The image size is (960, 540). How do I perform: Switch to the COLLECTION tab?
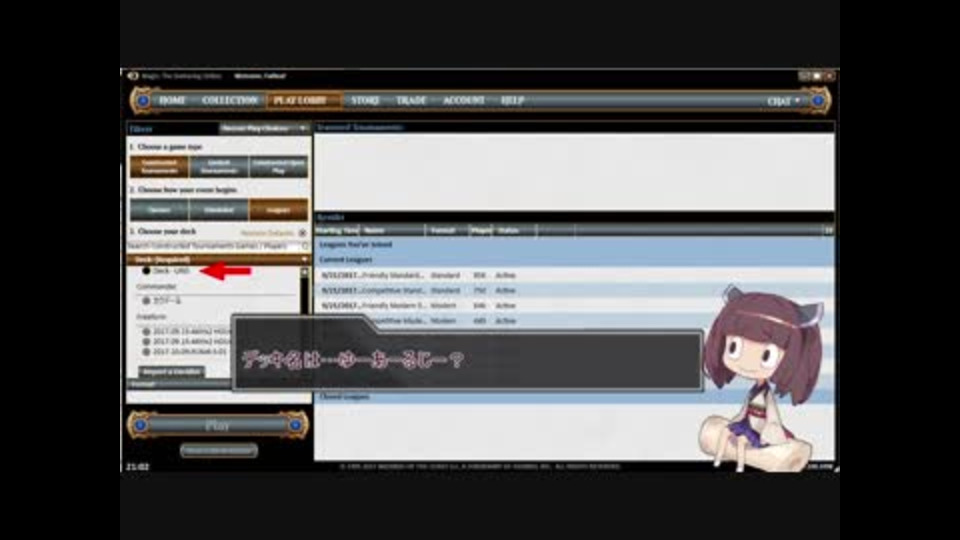(230, 100)
